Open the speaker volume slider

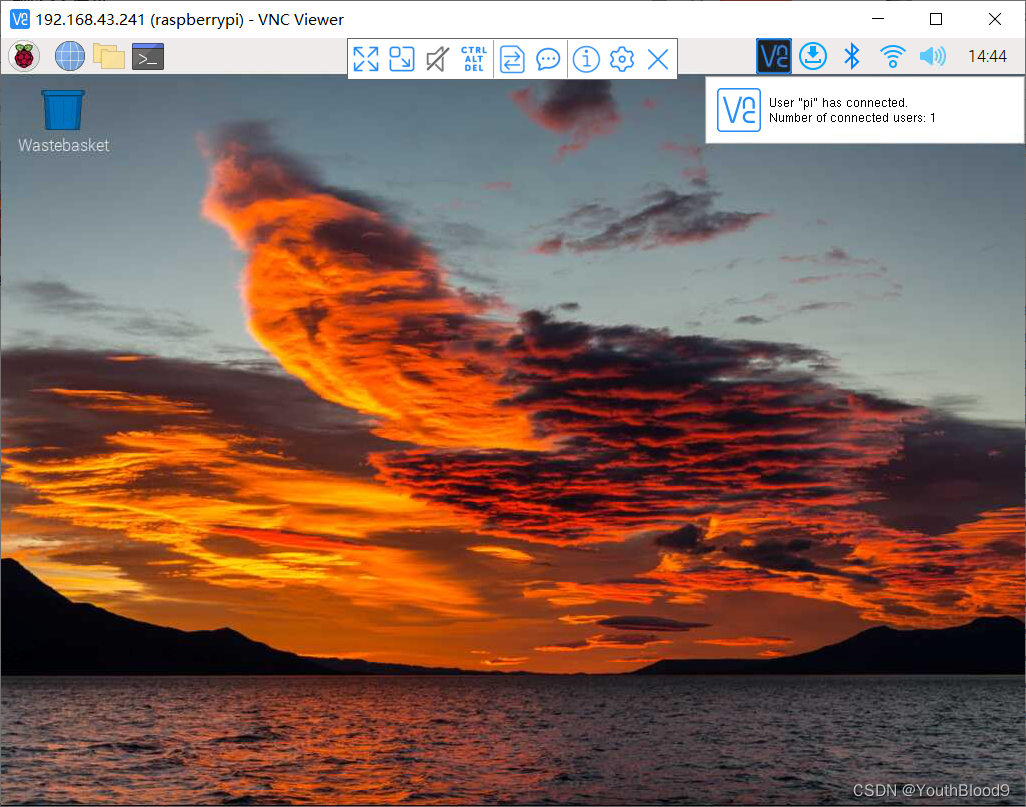[x=932, y=57]
